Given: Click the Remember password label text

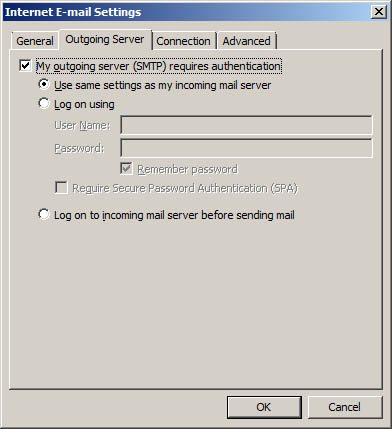Looking at the screenshot, I should pos(188,169).
